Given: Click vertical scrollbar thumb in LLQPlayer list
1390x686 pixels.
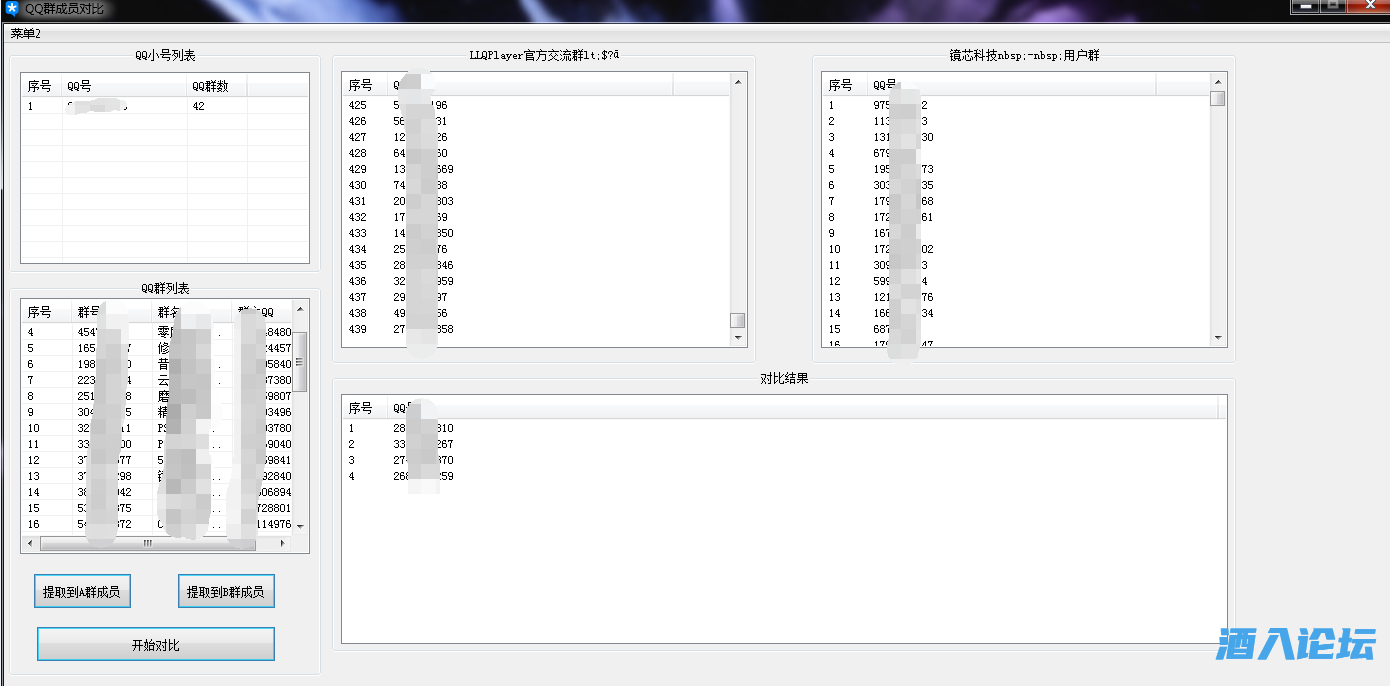Looking at the screenshot, I should click(738, 320).
